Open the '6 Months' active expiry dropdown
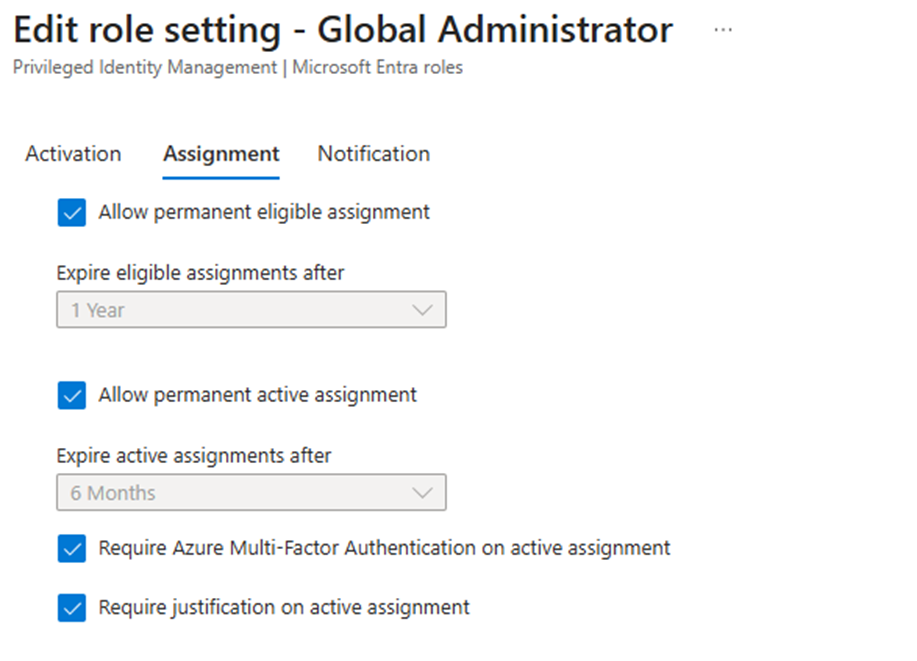This screenshot has height=661, width=917. 250,493
